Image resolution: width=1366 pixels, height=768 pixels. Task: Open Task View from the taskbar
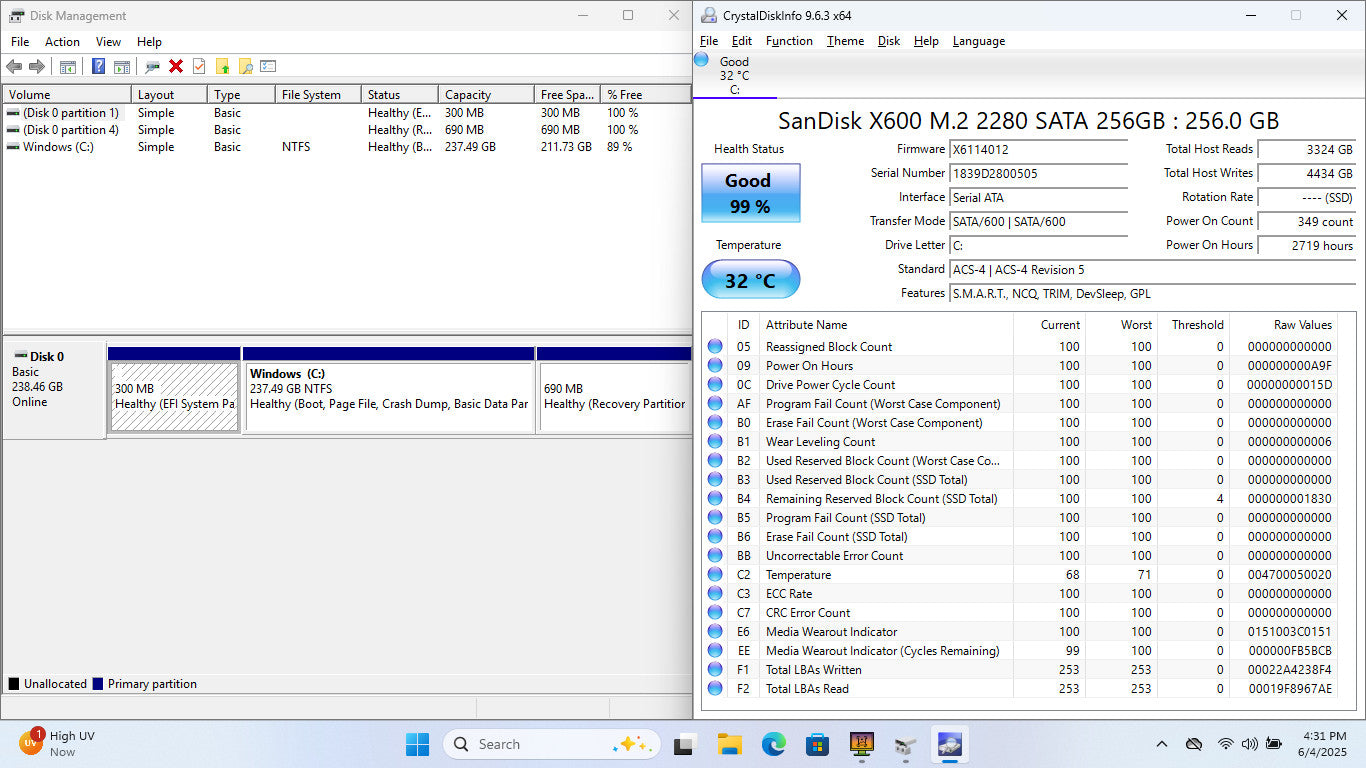[685, 744]
